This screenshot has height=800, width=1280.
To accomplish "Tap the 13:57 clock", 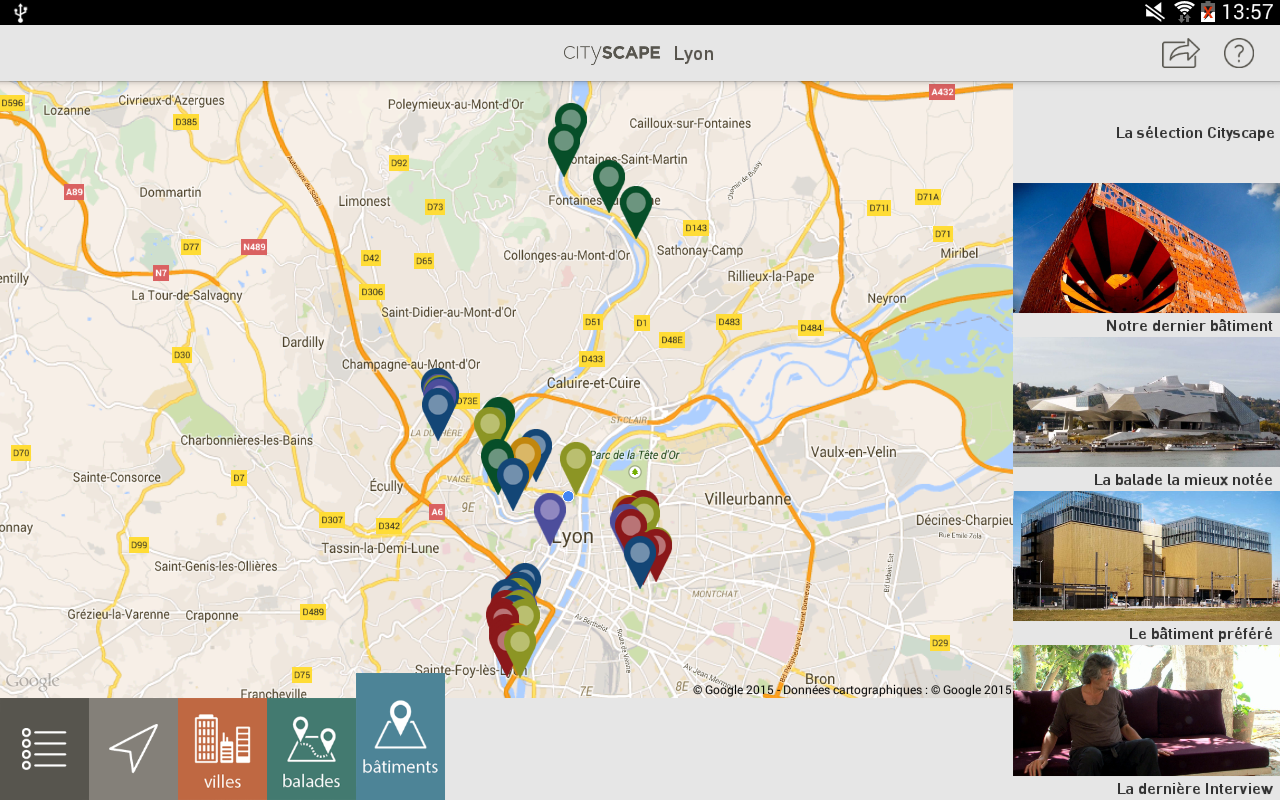I will point(1247,12).
